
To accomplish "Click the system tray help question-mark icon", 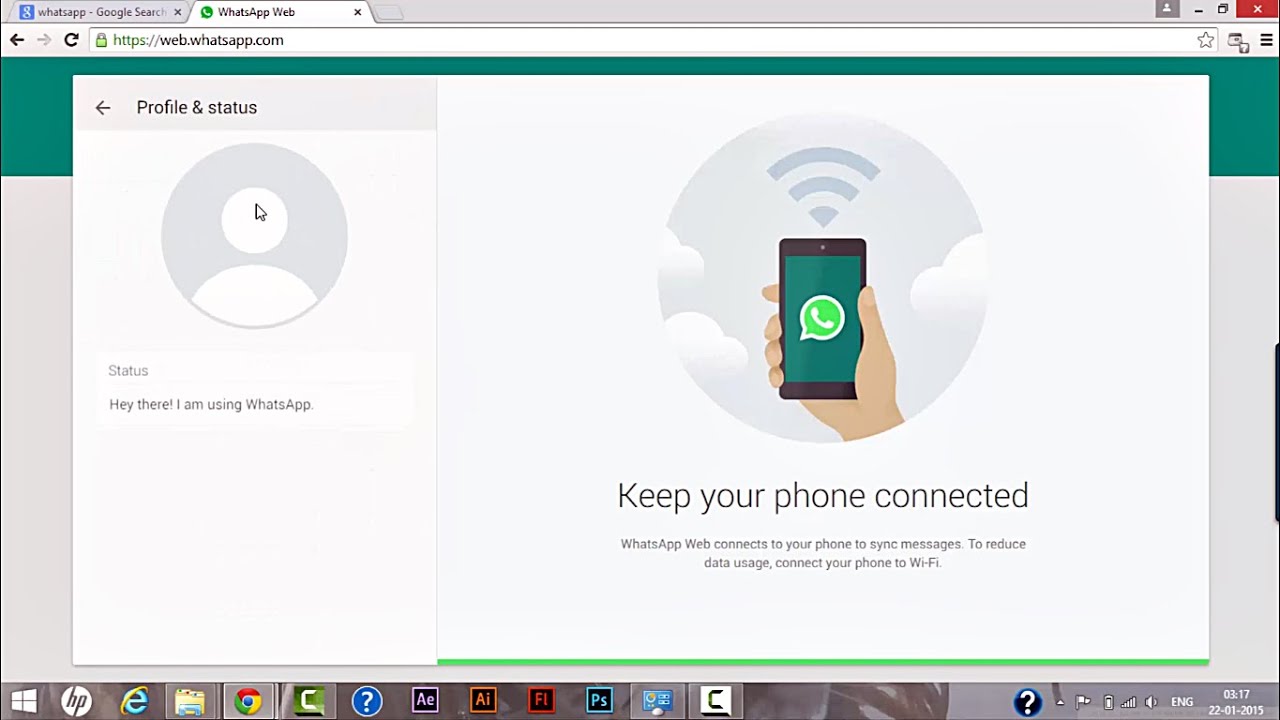I will pyautogui.click(x=1027, y=702).
